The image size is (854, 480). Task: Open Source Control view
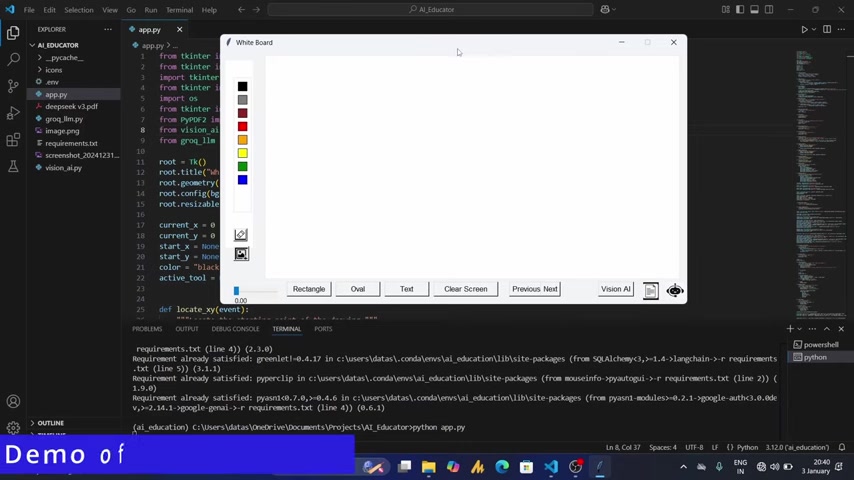coord(13,86)
